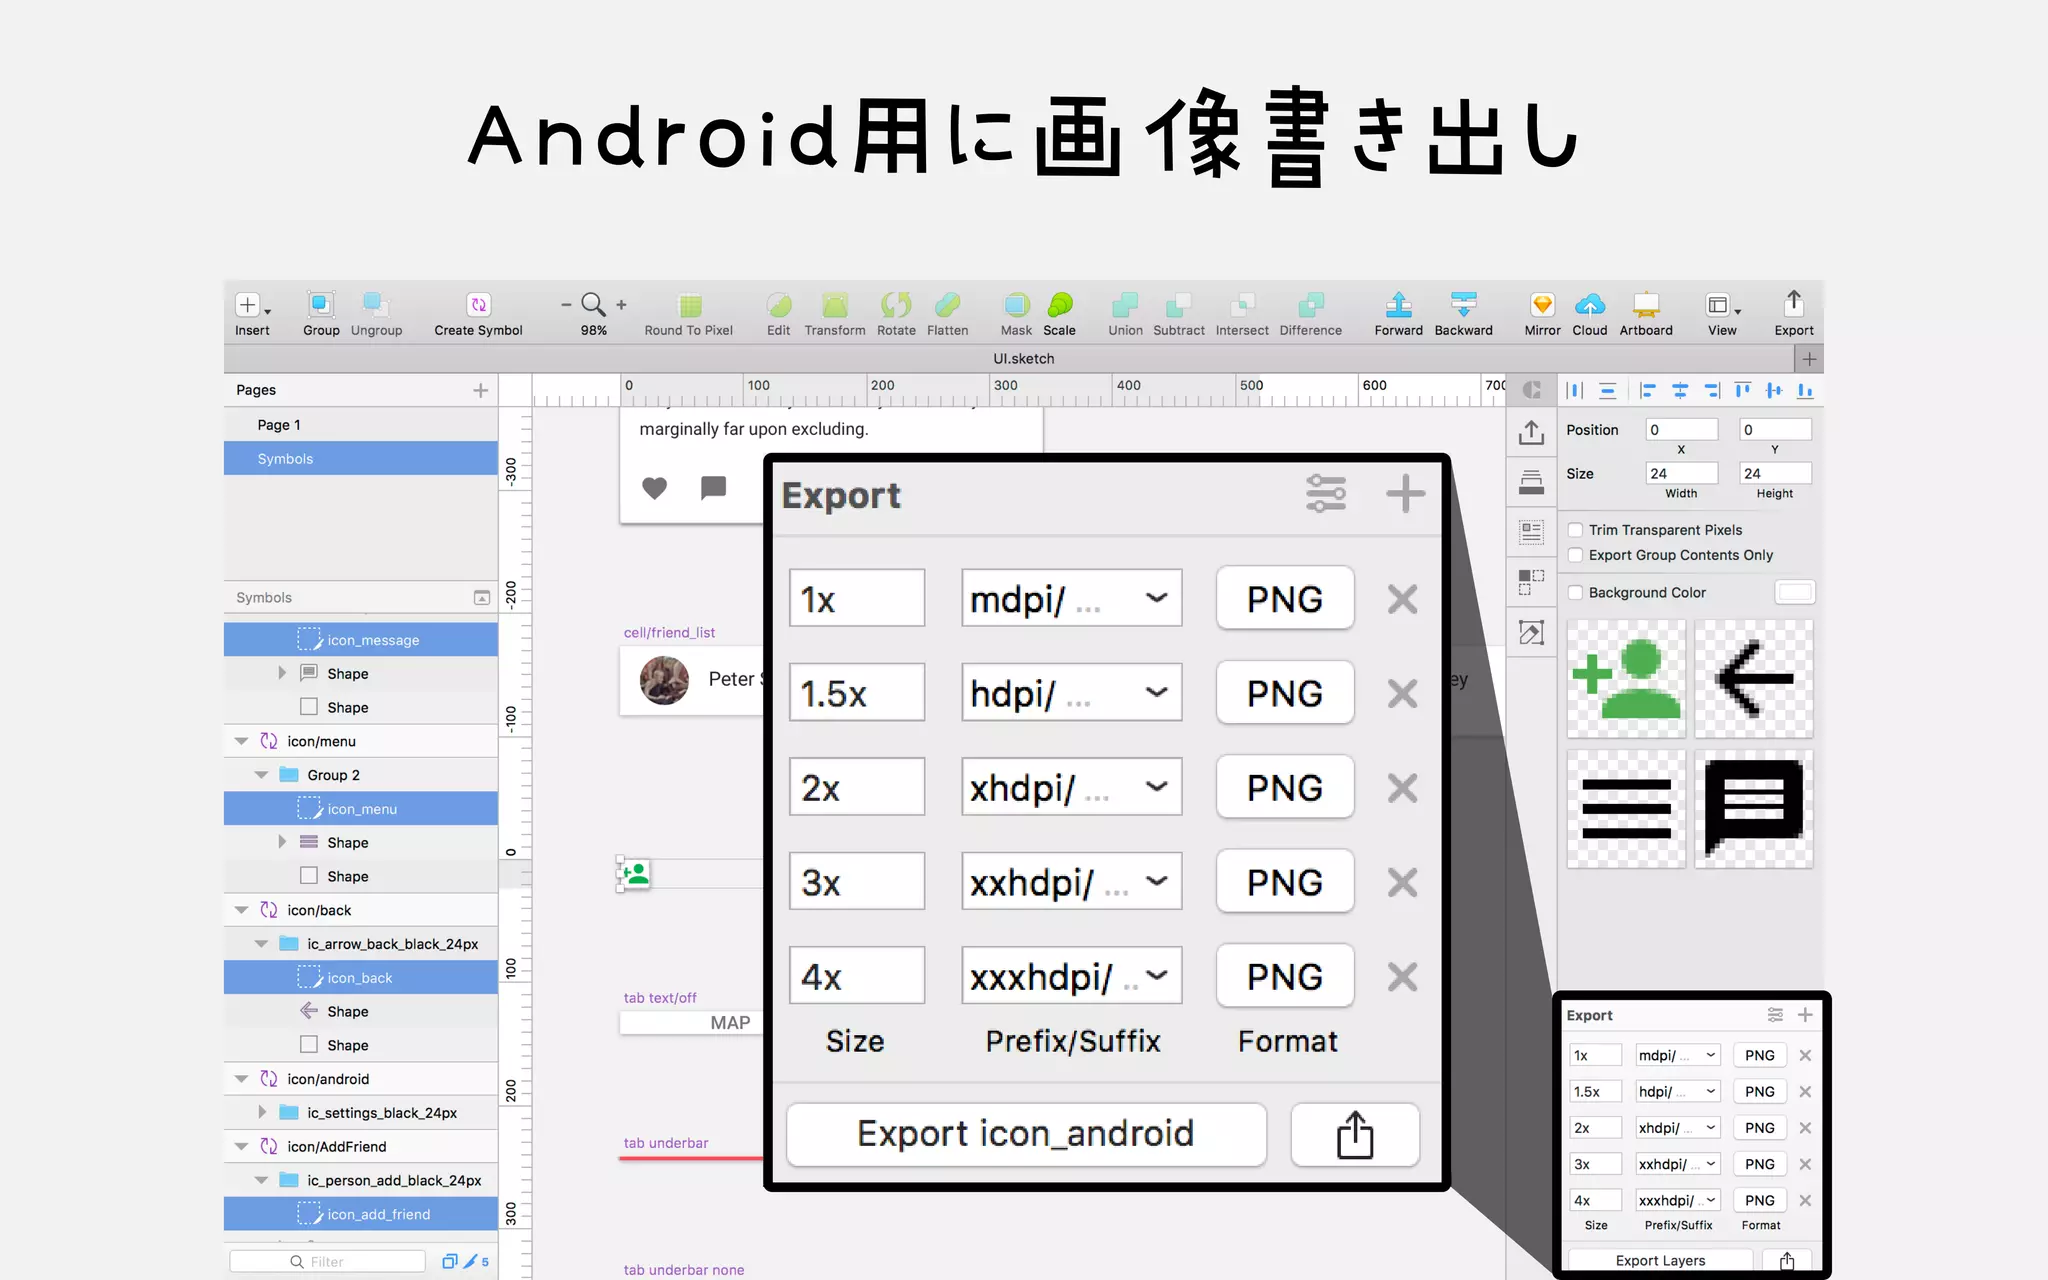
Task: Toggle Export Group Contents Only checkbox
Action: click(1576, 555)
